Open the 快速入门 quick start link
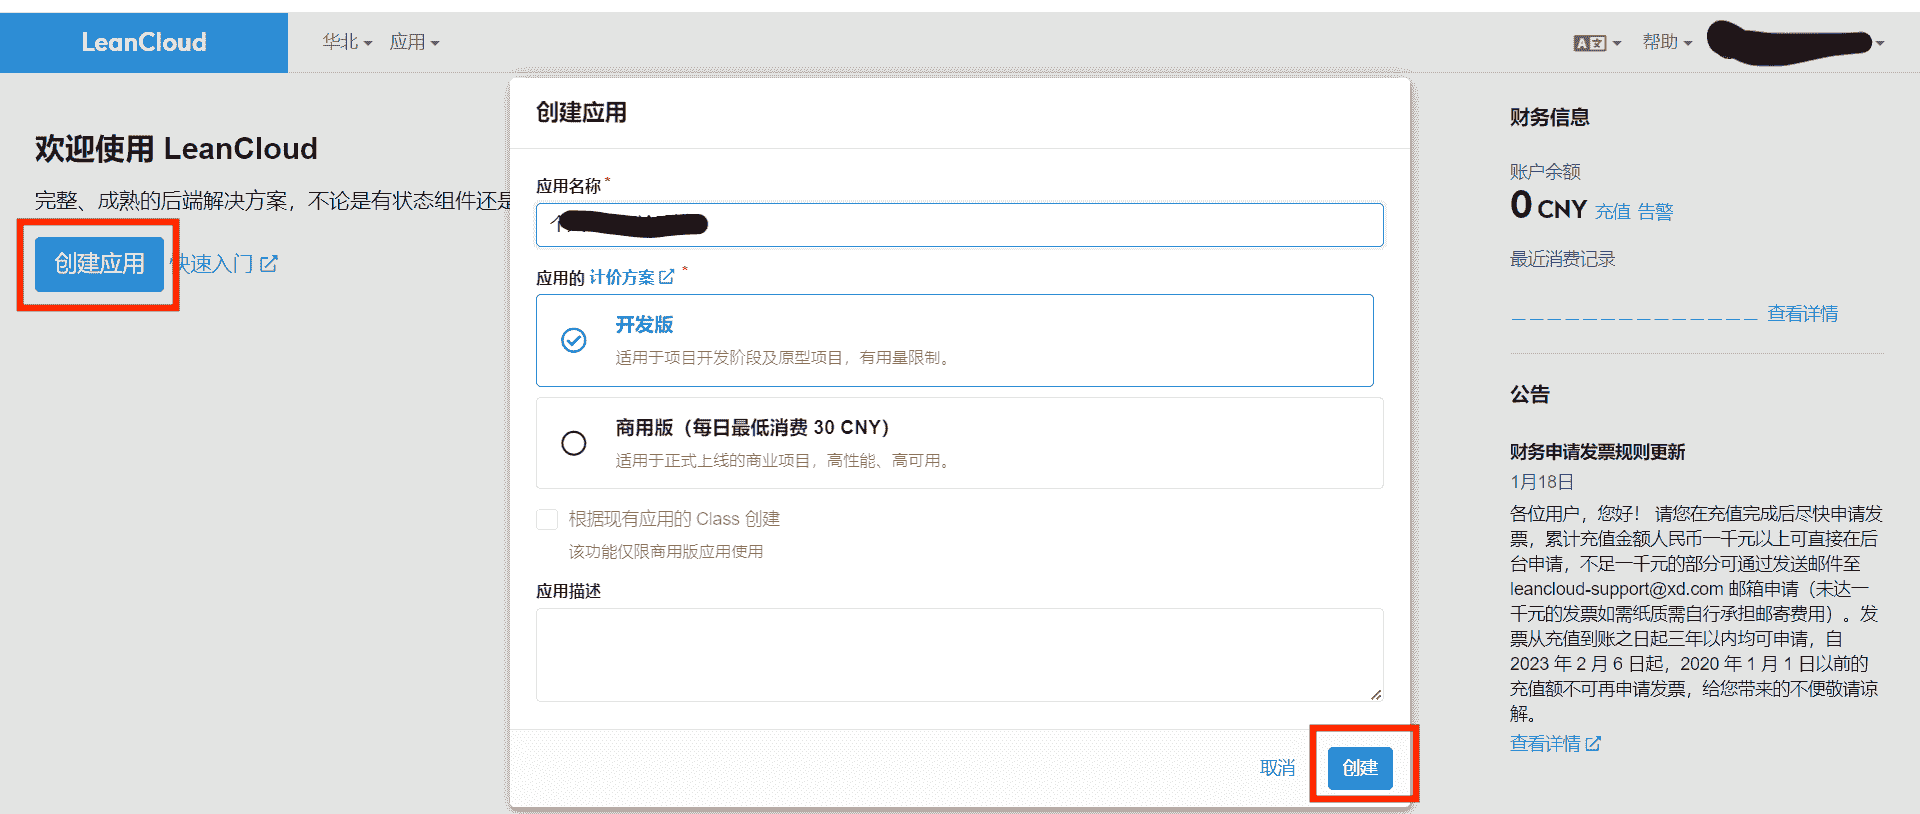The width and height of the screenshot is (1920, 814). pyautogui.click(x=224, y=264)
